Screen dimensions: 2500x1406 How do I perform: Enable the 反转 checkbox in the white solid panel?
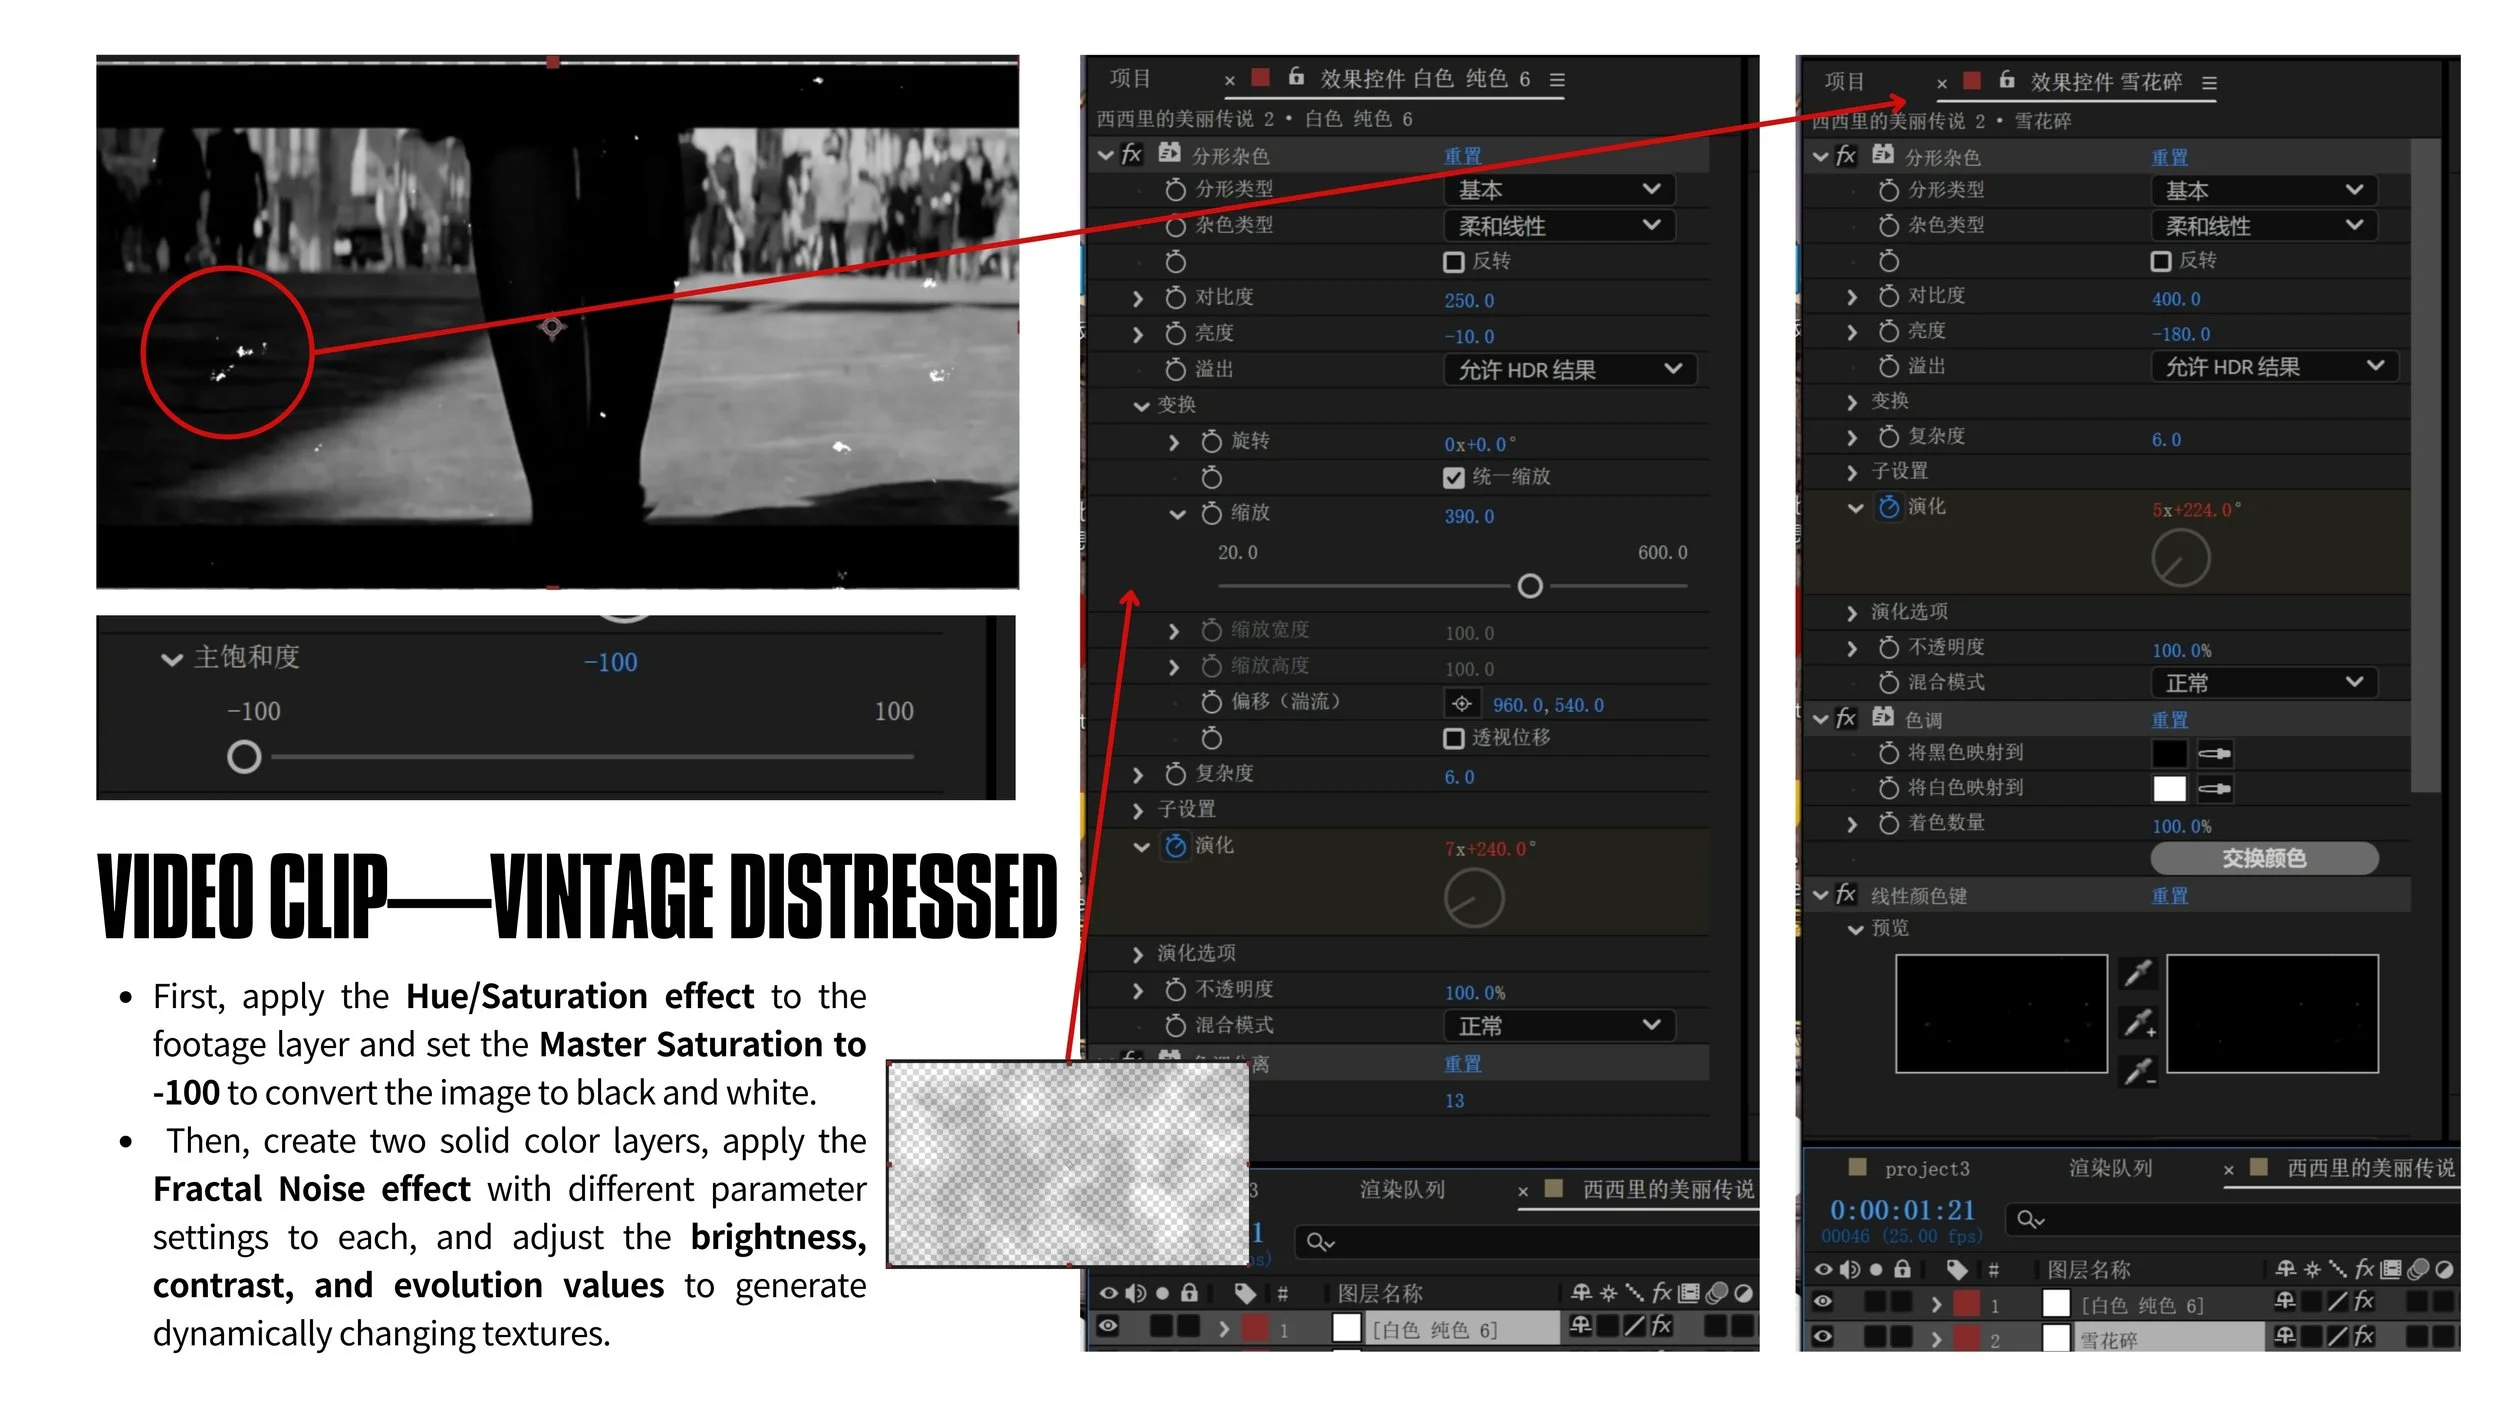point(1454,262)
